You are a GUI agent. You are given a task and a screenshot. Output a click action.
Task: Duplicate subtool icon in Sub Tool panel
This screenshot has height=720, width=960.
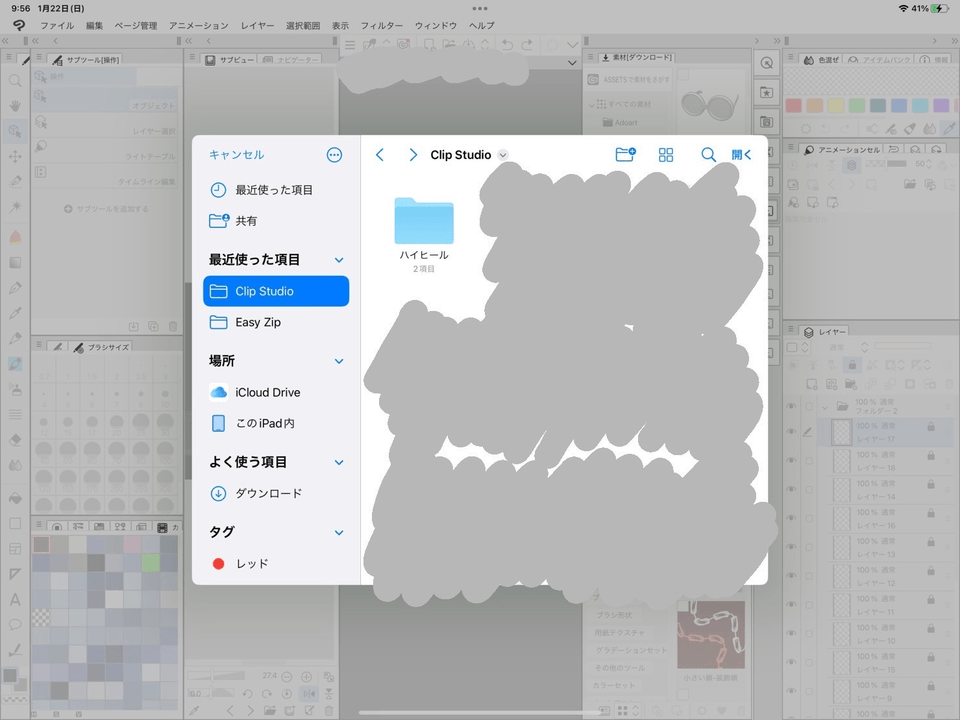[153, 326]
